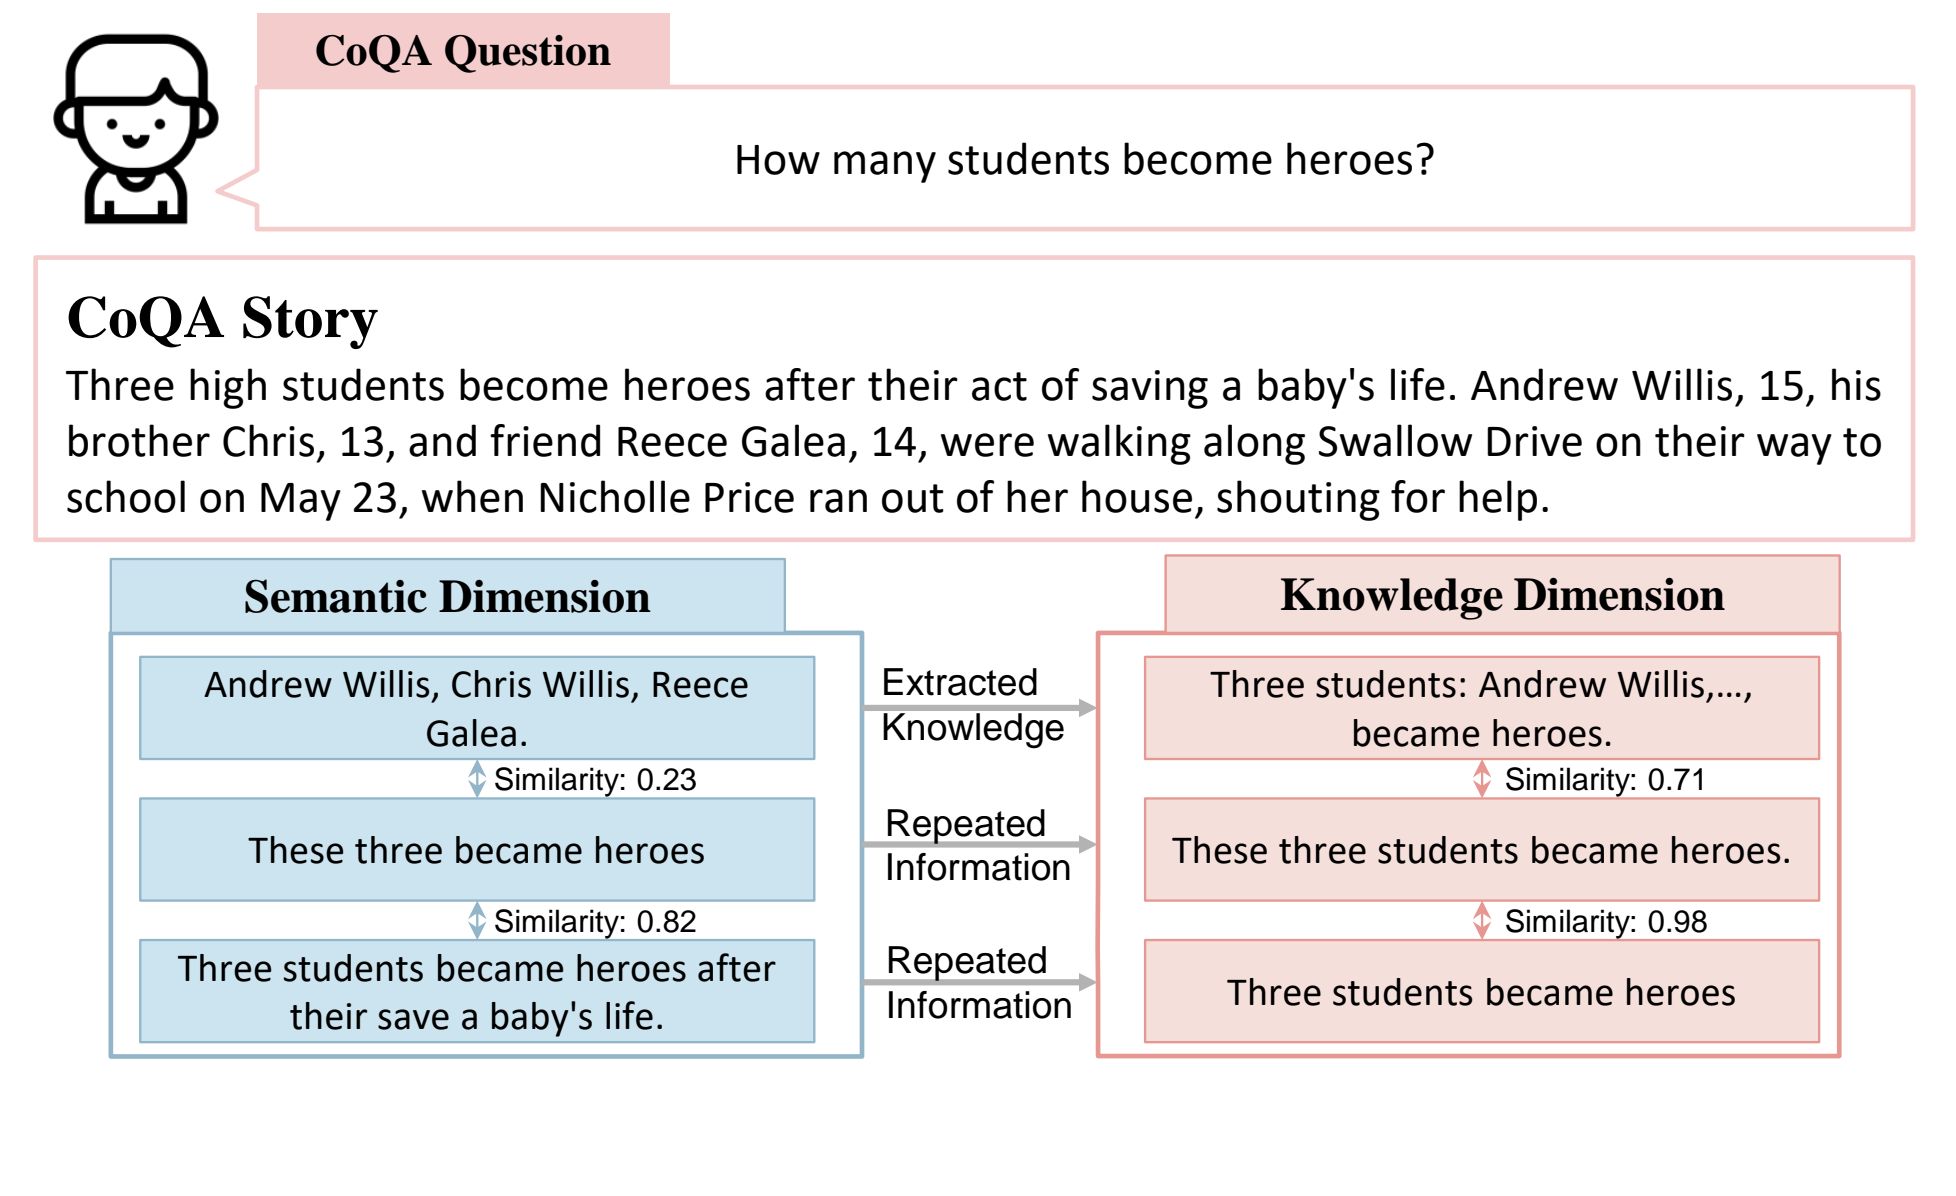Click the bottom Repeated Information arrow
1956x1196 pixels.
click(979, 983)
